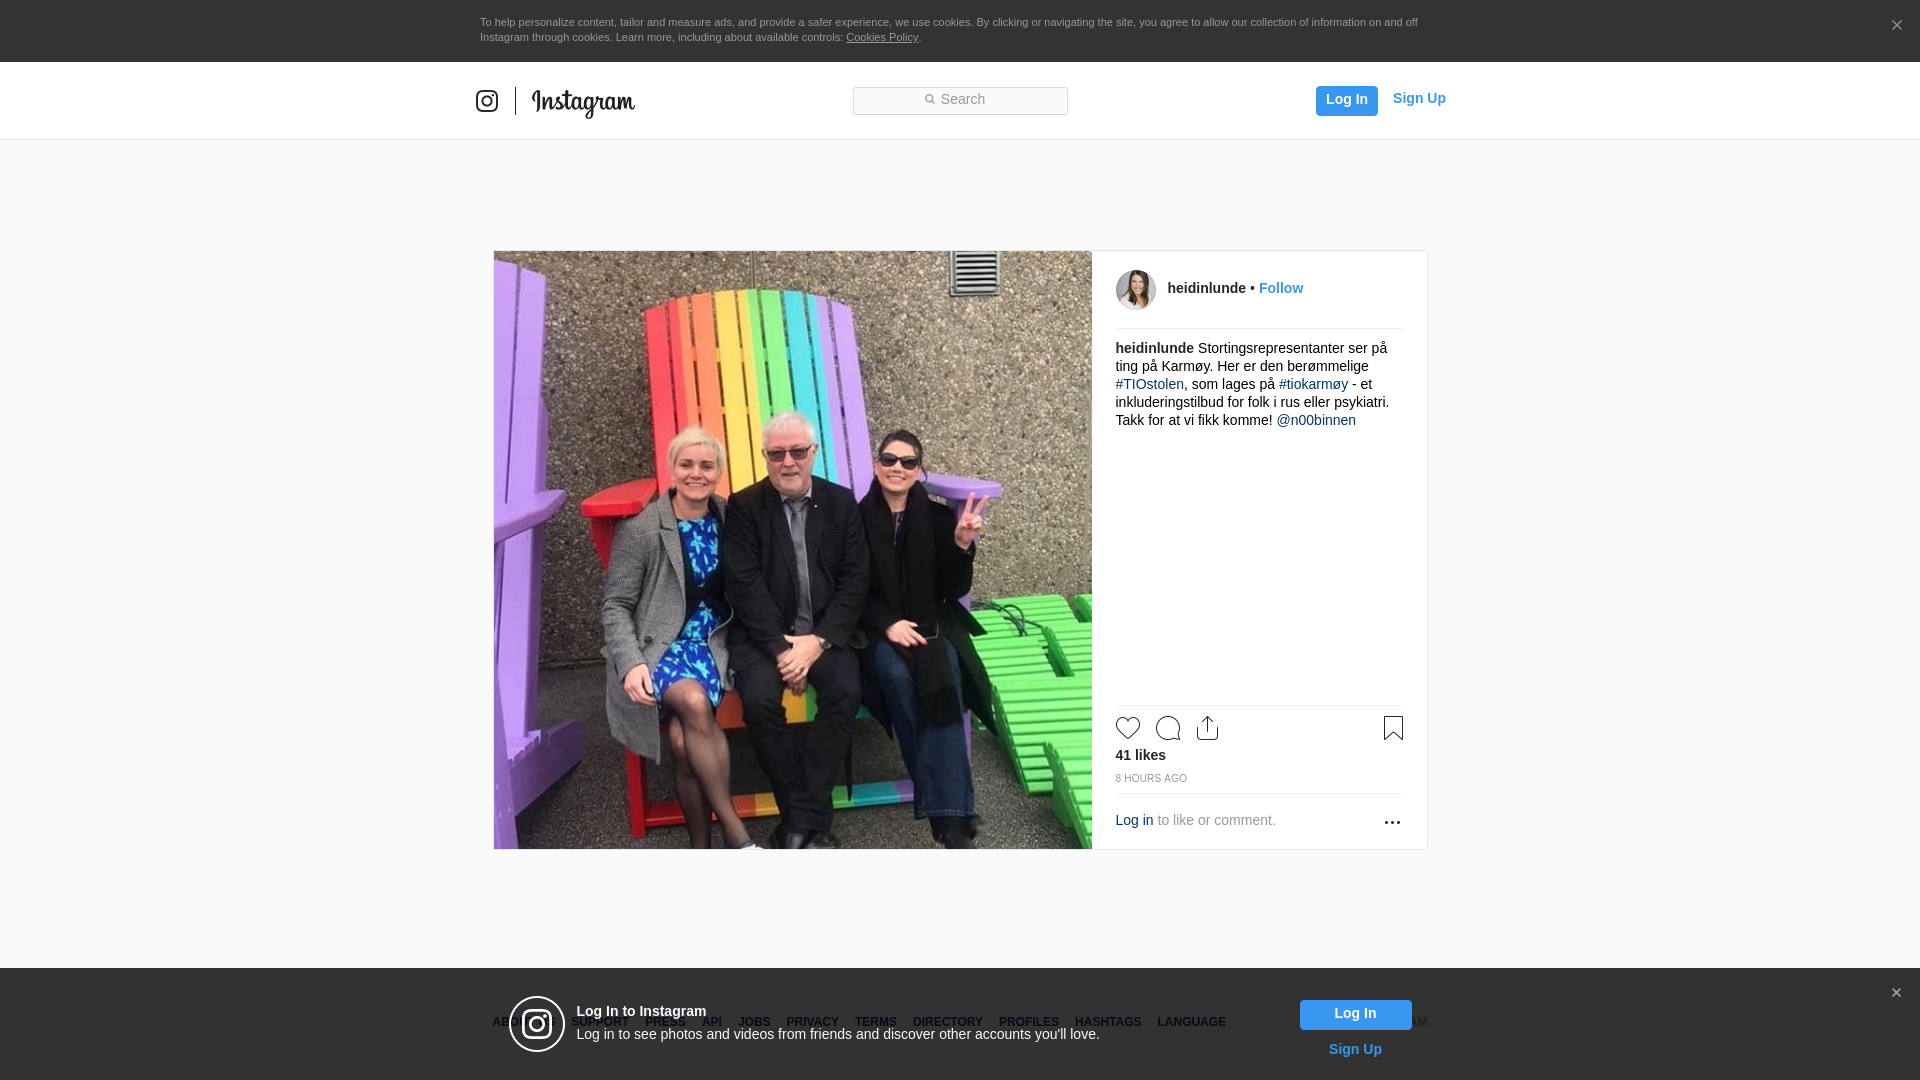
Task: Click into the Search field
Action: point(960,100)
